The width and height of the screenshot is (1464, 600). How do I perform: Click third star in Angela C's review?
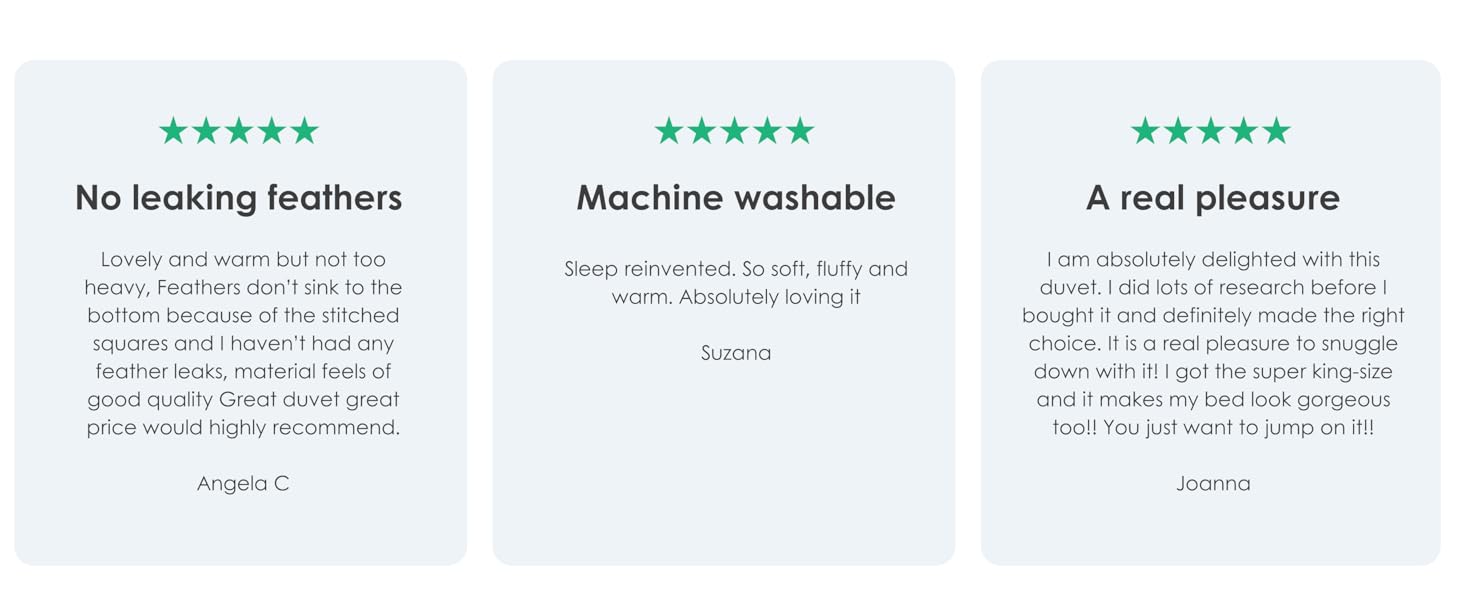point(239,131)
